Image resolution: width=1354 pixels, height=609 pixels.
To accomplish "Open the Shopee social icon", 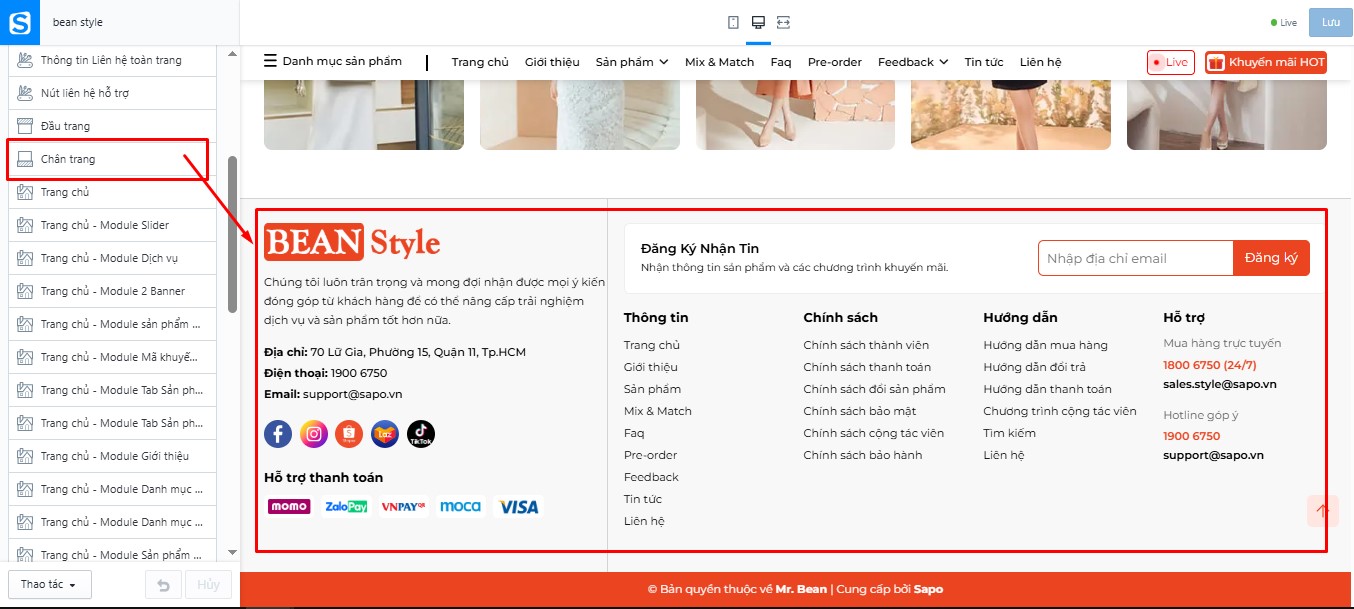I will pos(349,434).
